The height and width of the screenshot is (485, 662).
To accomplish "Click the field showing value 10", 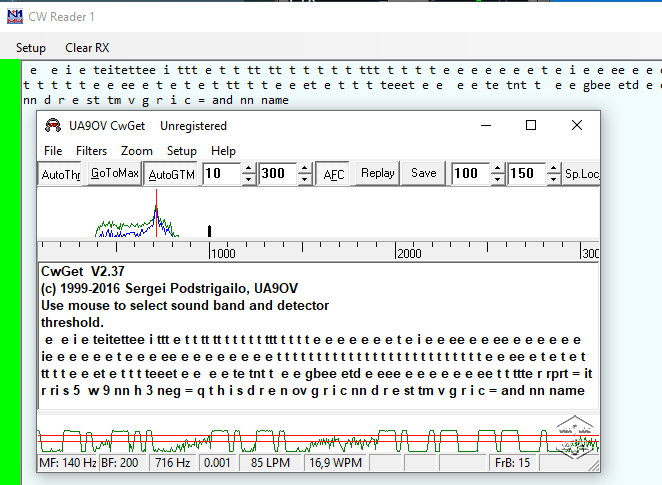I will click(x=222, y=173).
